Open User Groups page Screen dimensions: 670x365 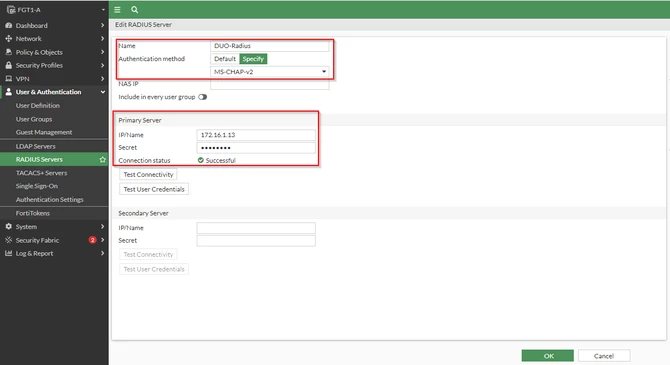click(34, 119)
